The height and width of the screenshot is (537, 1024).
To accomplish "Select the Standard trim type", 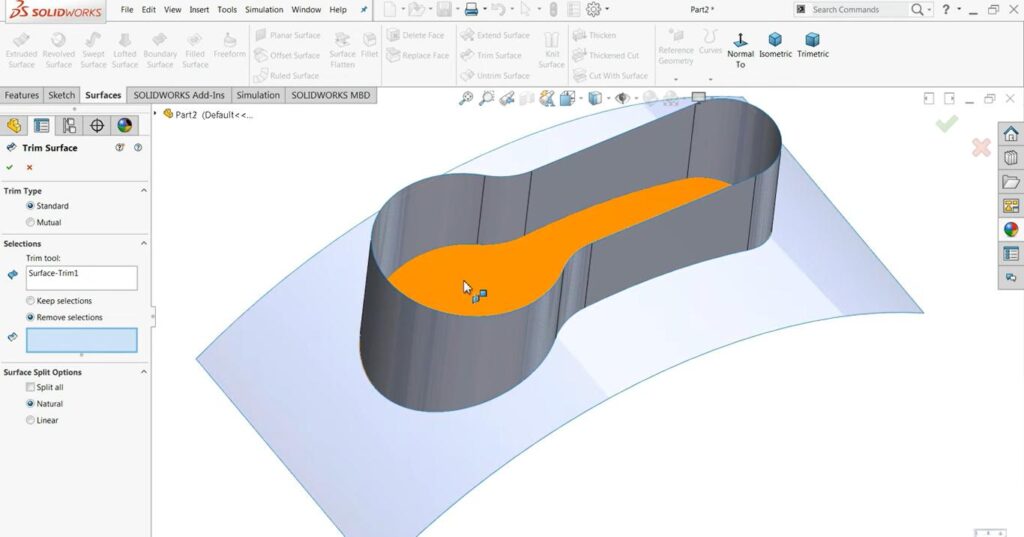I will 30,206.
